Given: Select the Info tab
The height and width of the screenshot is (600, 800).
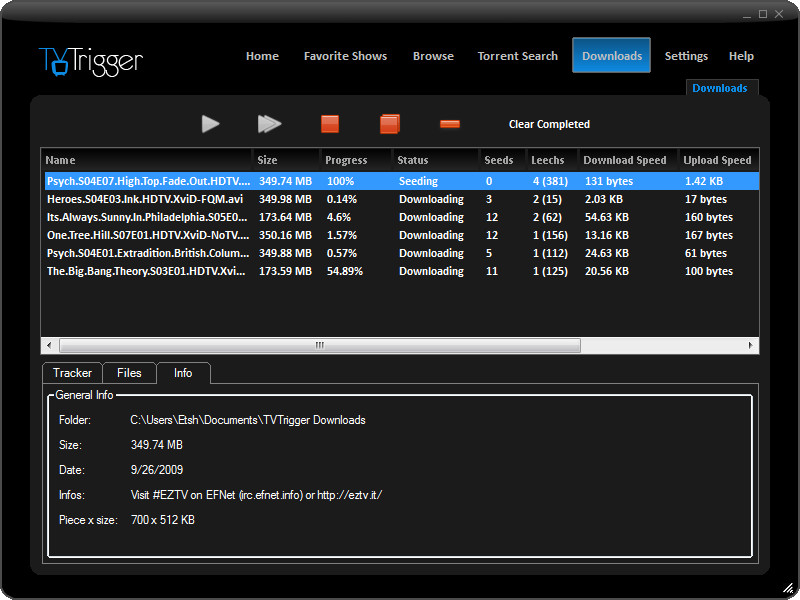Looking at the screenshot, I should pos(183,373).
